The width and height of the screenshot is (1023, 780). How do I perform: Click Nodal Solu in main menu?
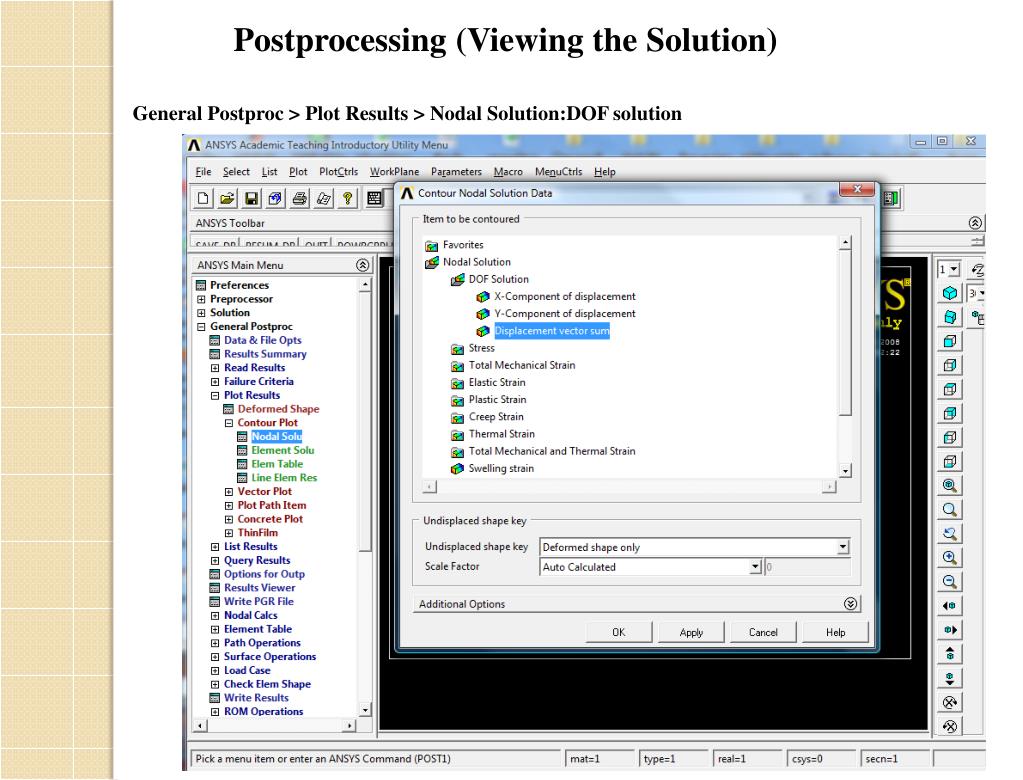point(277,436)
